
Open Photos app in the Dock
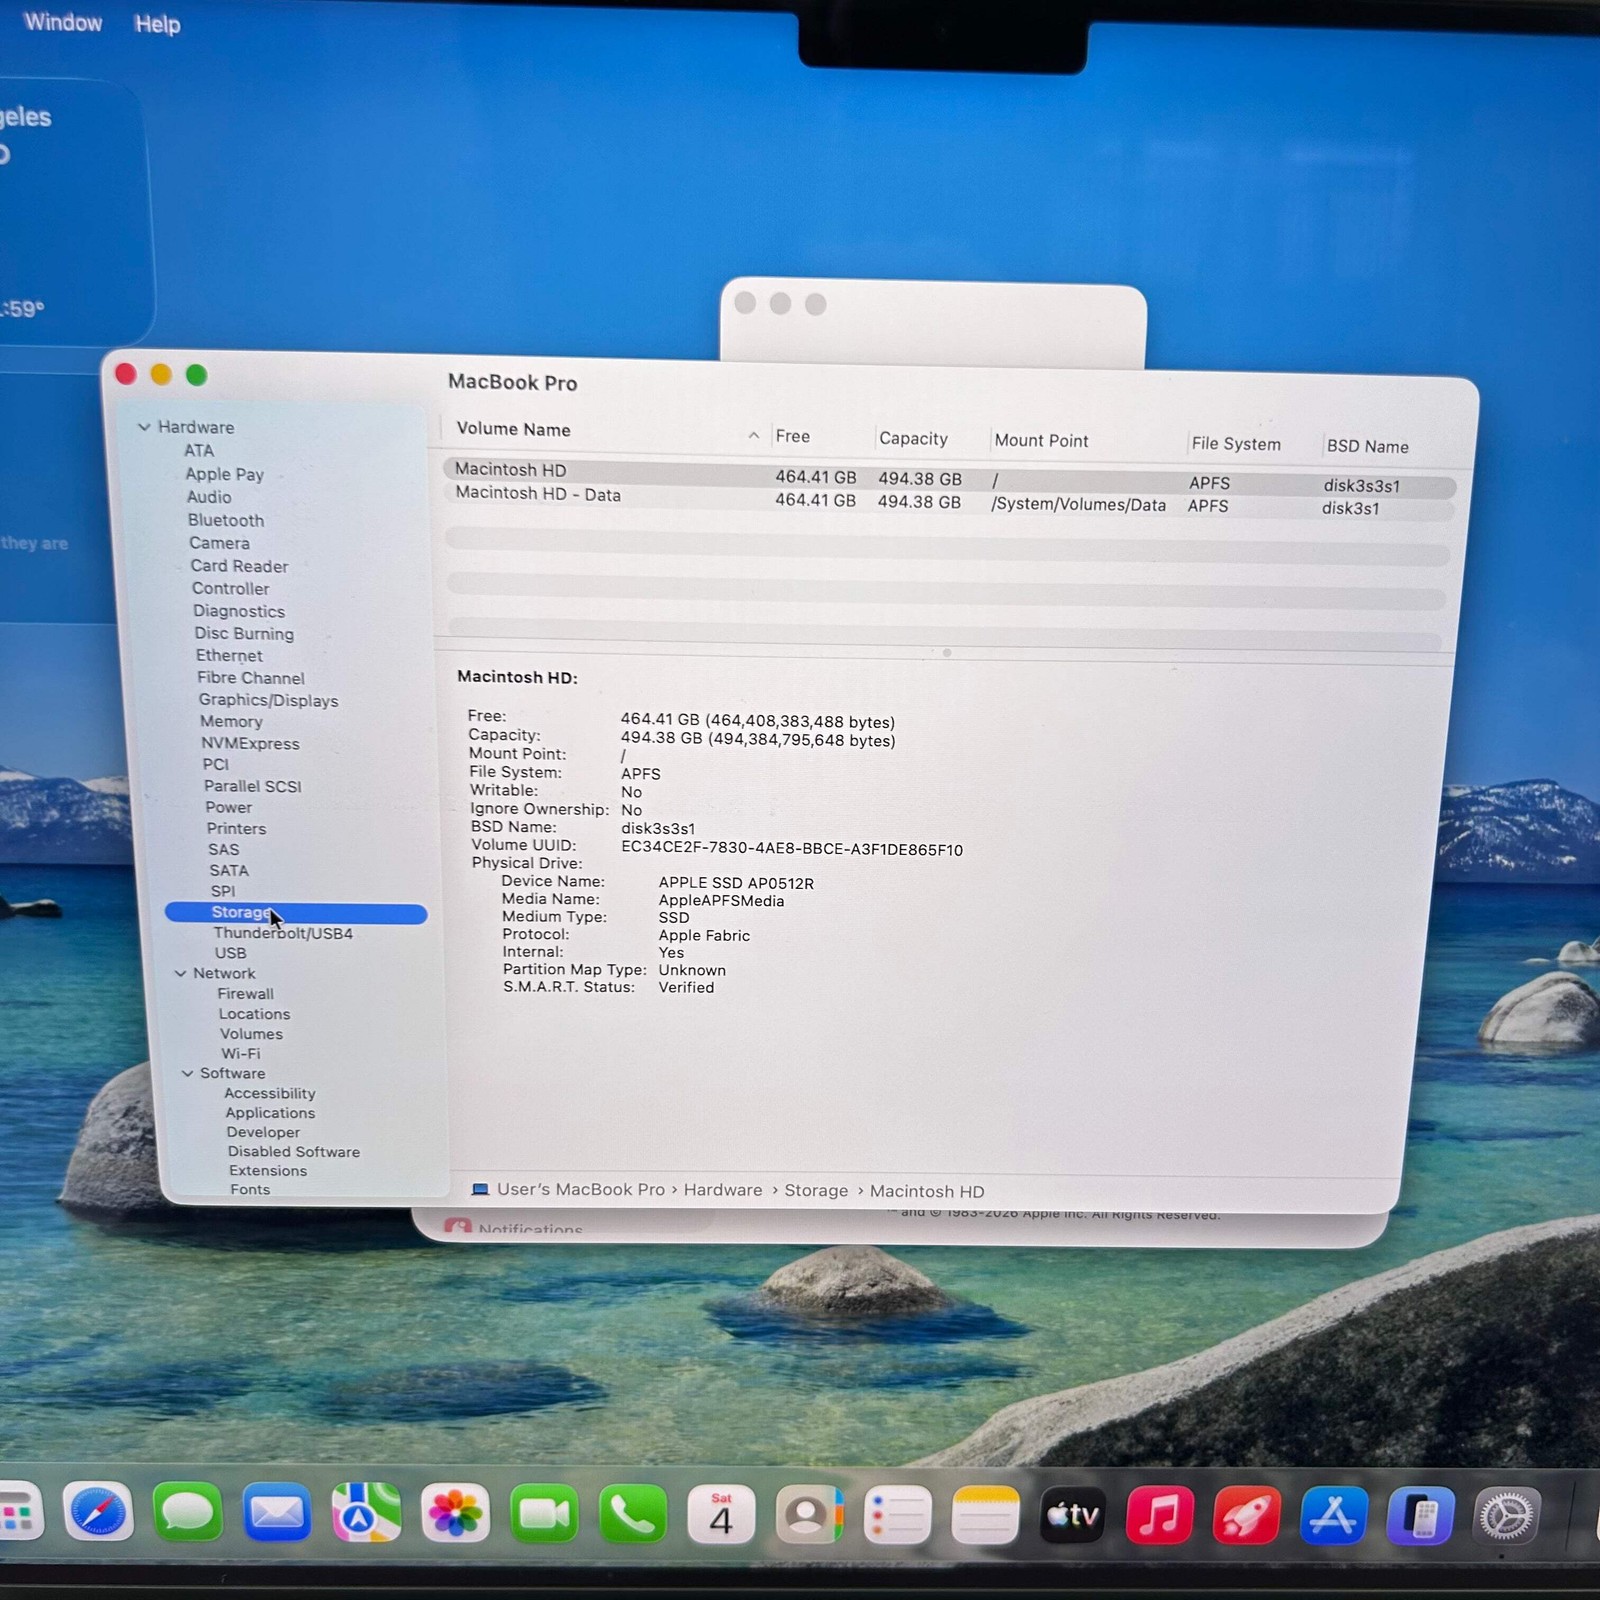coord(455,1514)
